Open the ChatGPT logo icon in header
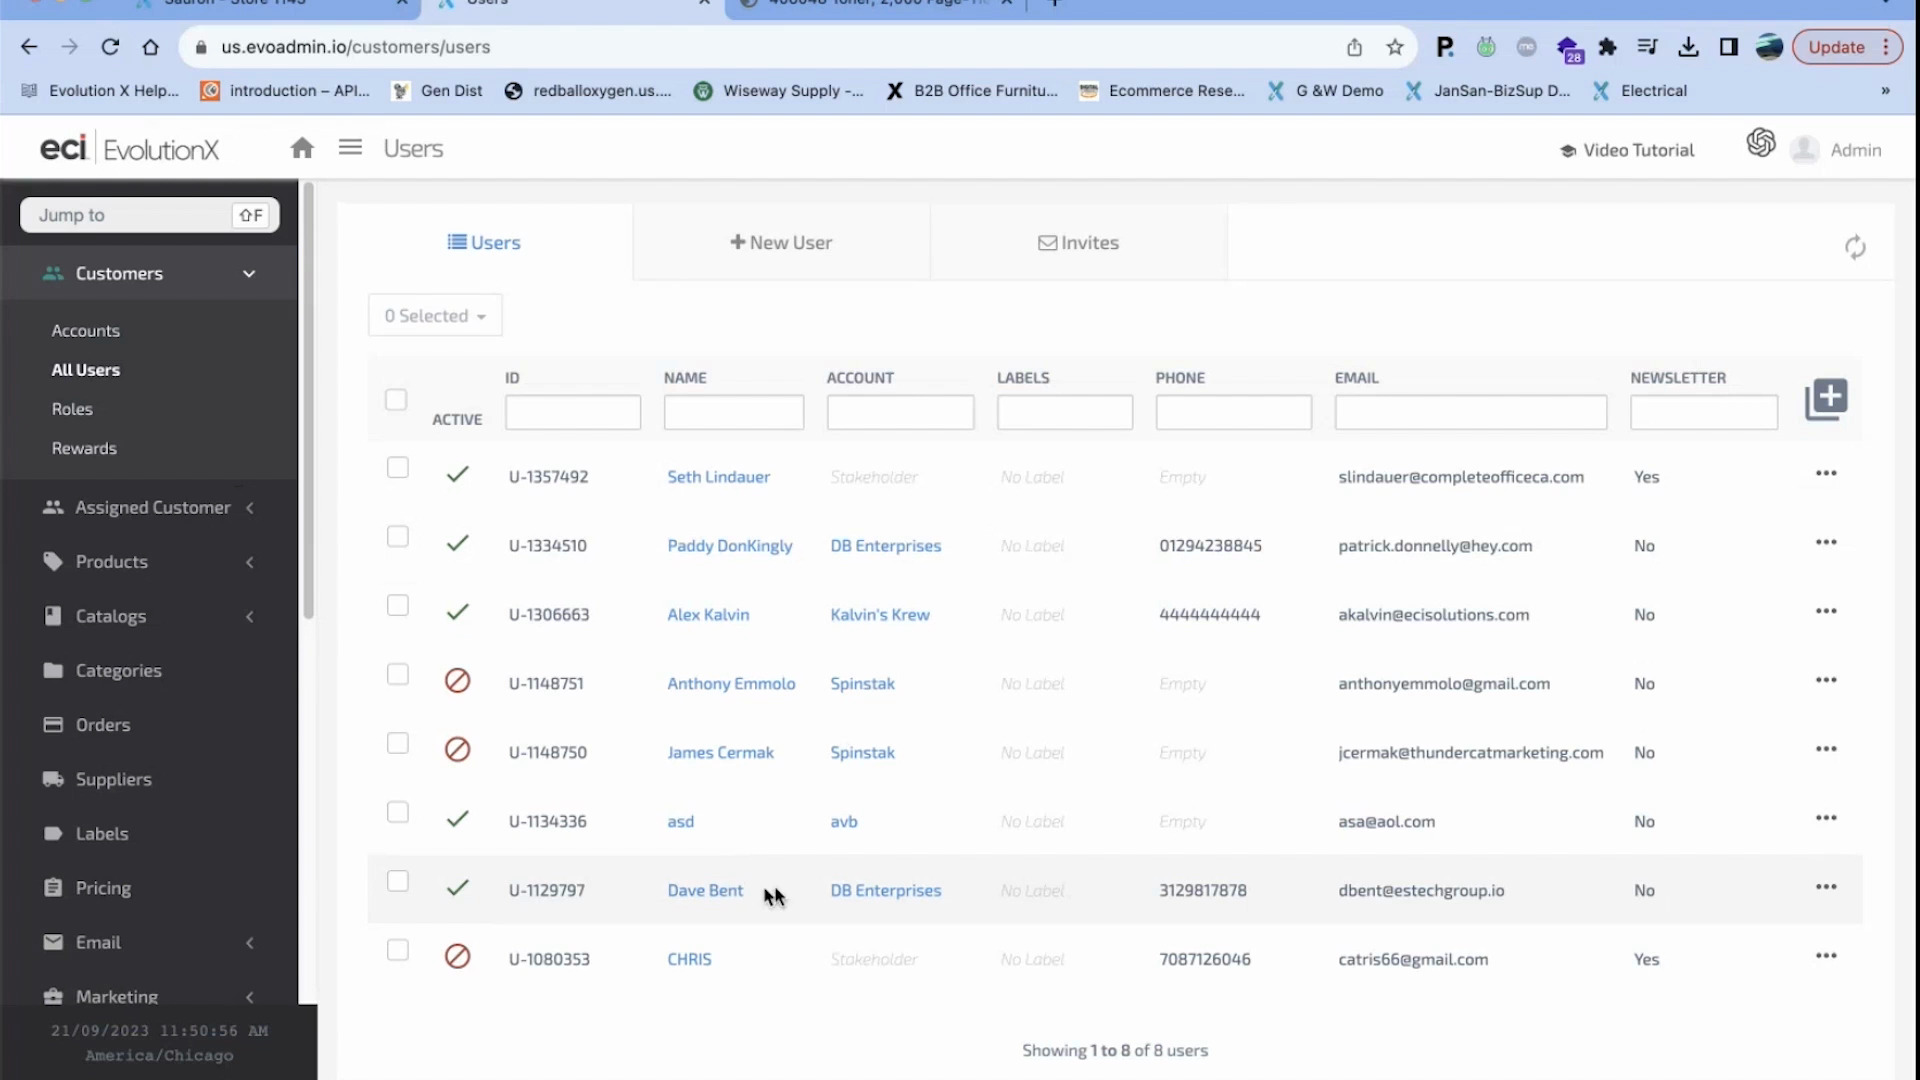 [x=1761, y=143]
